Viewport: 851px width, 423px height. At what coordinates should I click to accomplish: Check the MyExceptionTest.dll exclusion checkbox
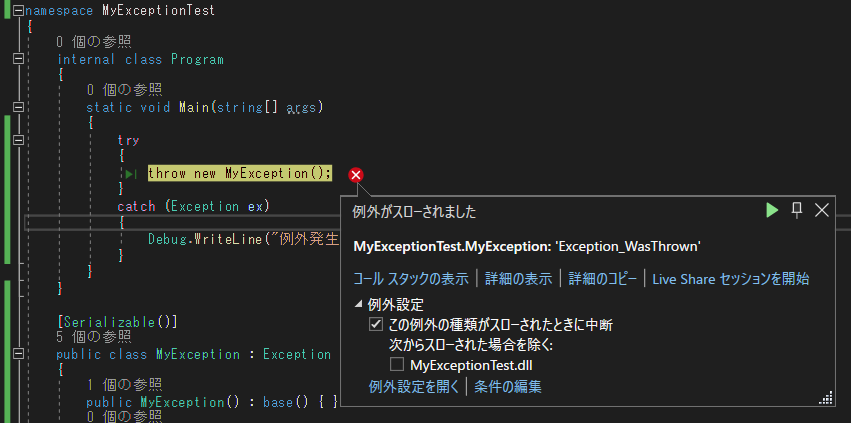tap(397, 364)
